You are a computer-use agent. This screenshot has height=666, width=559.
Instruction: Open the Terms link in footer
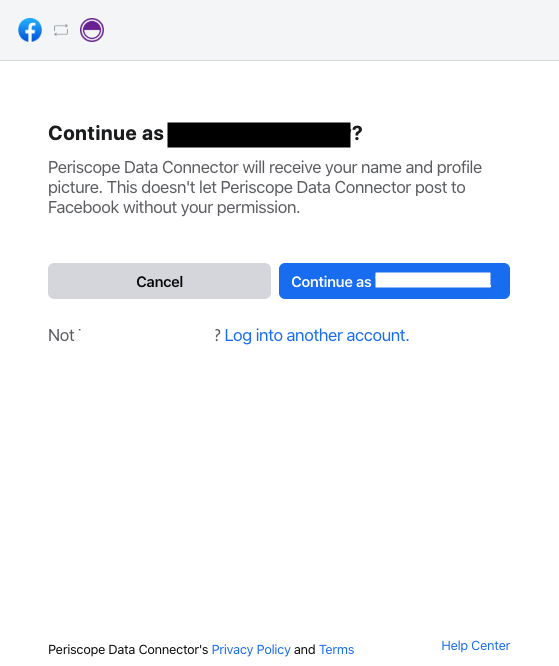(336, 649)
